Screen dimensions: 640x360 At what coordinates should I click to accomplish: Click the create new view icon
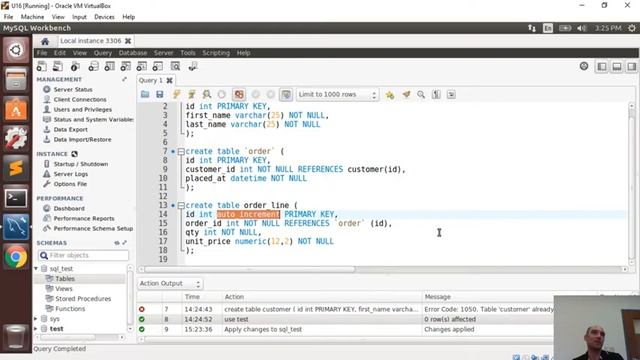tap(125, 67)
